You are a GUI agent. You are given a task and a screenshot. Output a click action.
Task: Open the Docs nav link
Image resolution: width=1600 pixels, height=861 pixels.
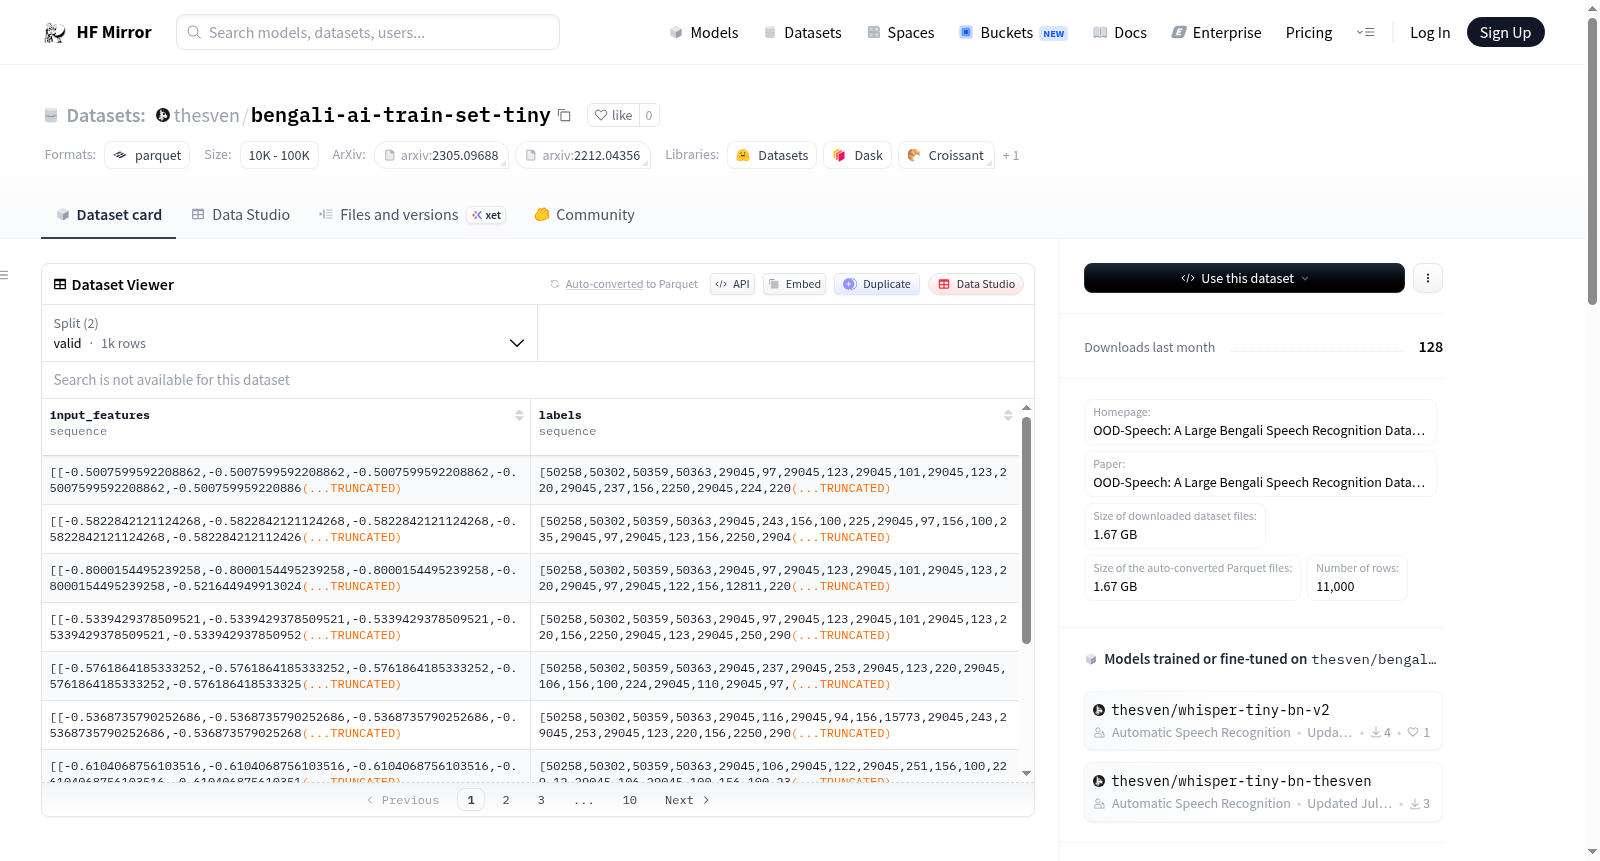tap(1120, 33)
